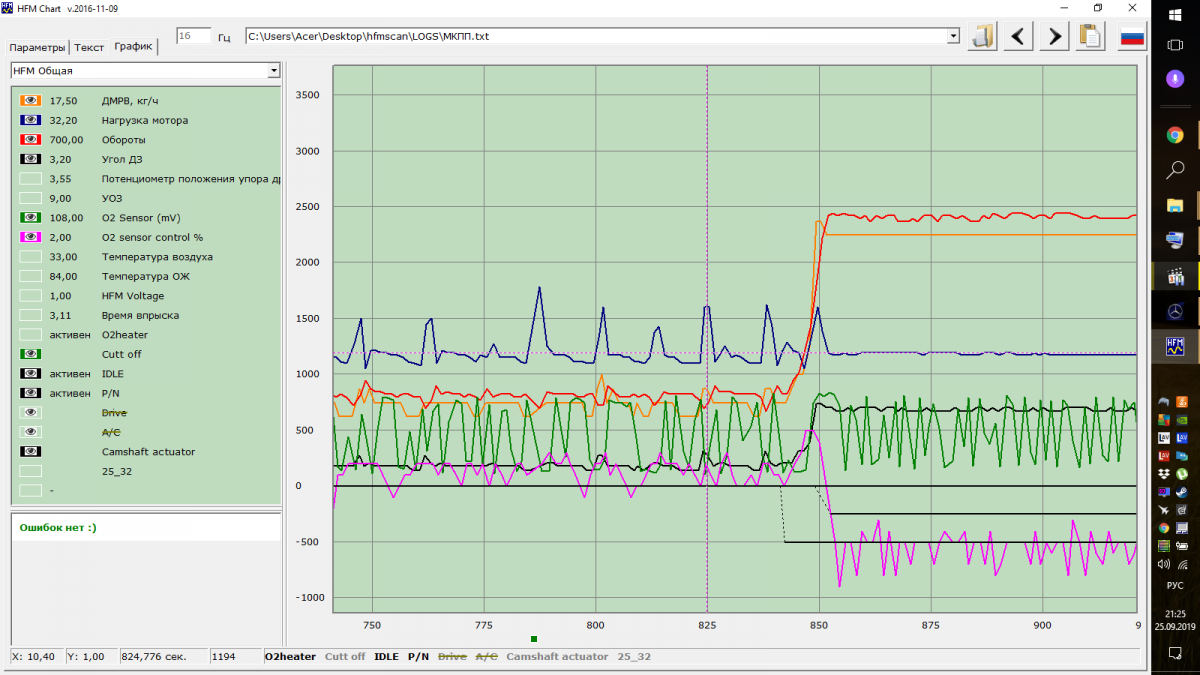Toggle the IDLE trace eye
Image resolution: width=1200 pixels, height=675 pixels.
tap(30, 373)
